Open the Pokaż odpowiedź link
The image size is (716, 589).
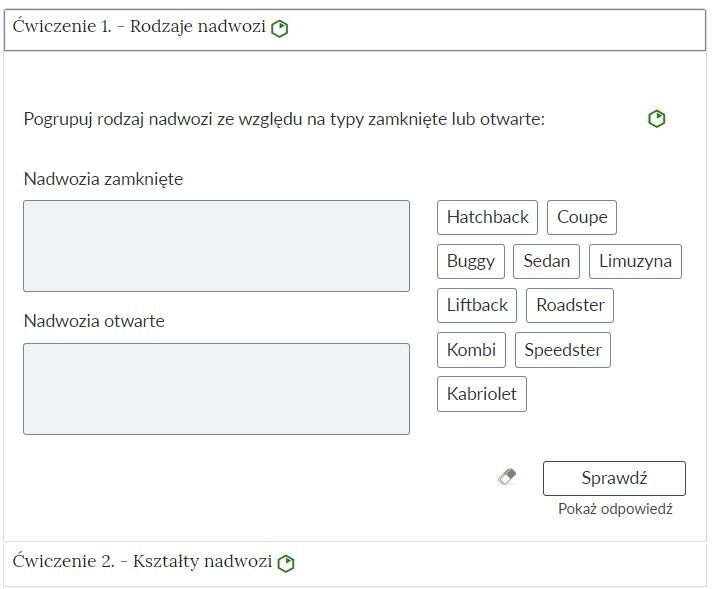(615, 509)
